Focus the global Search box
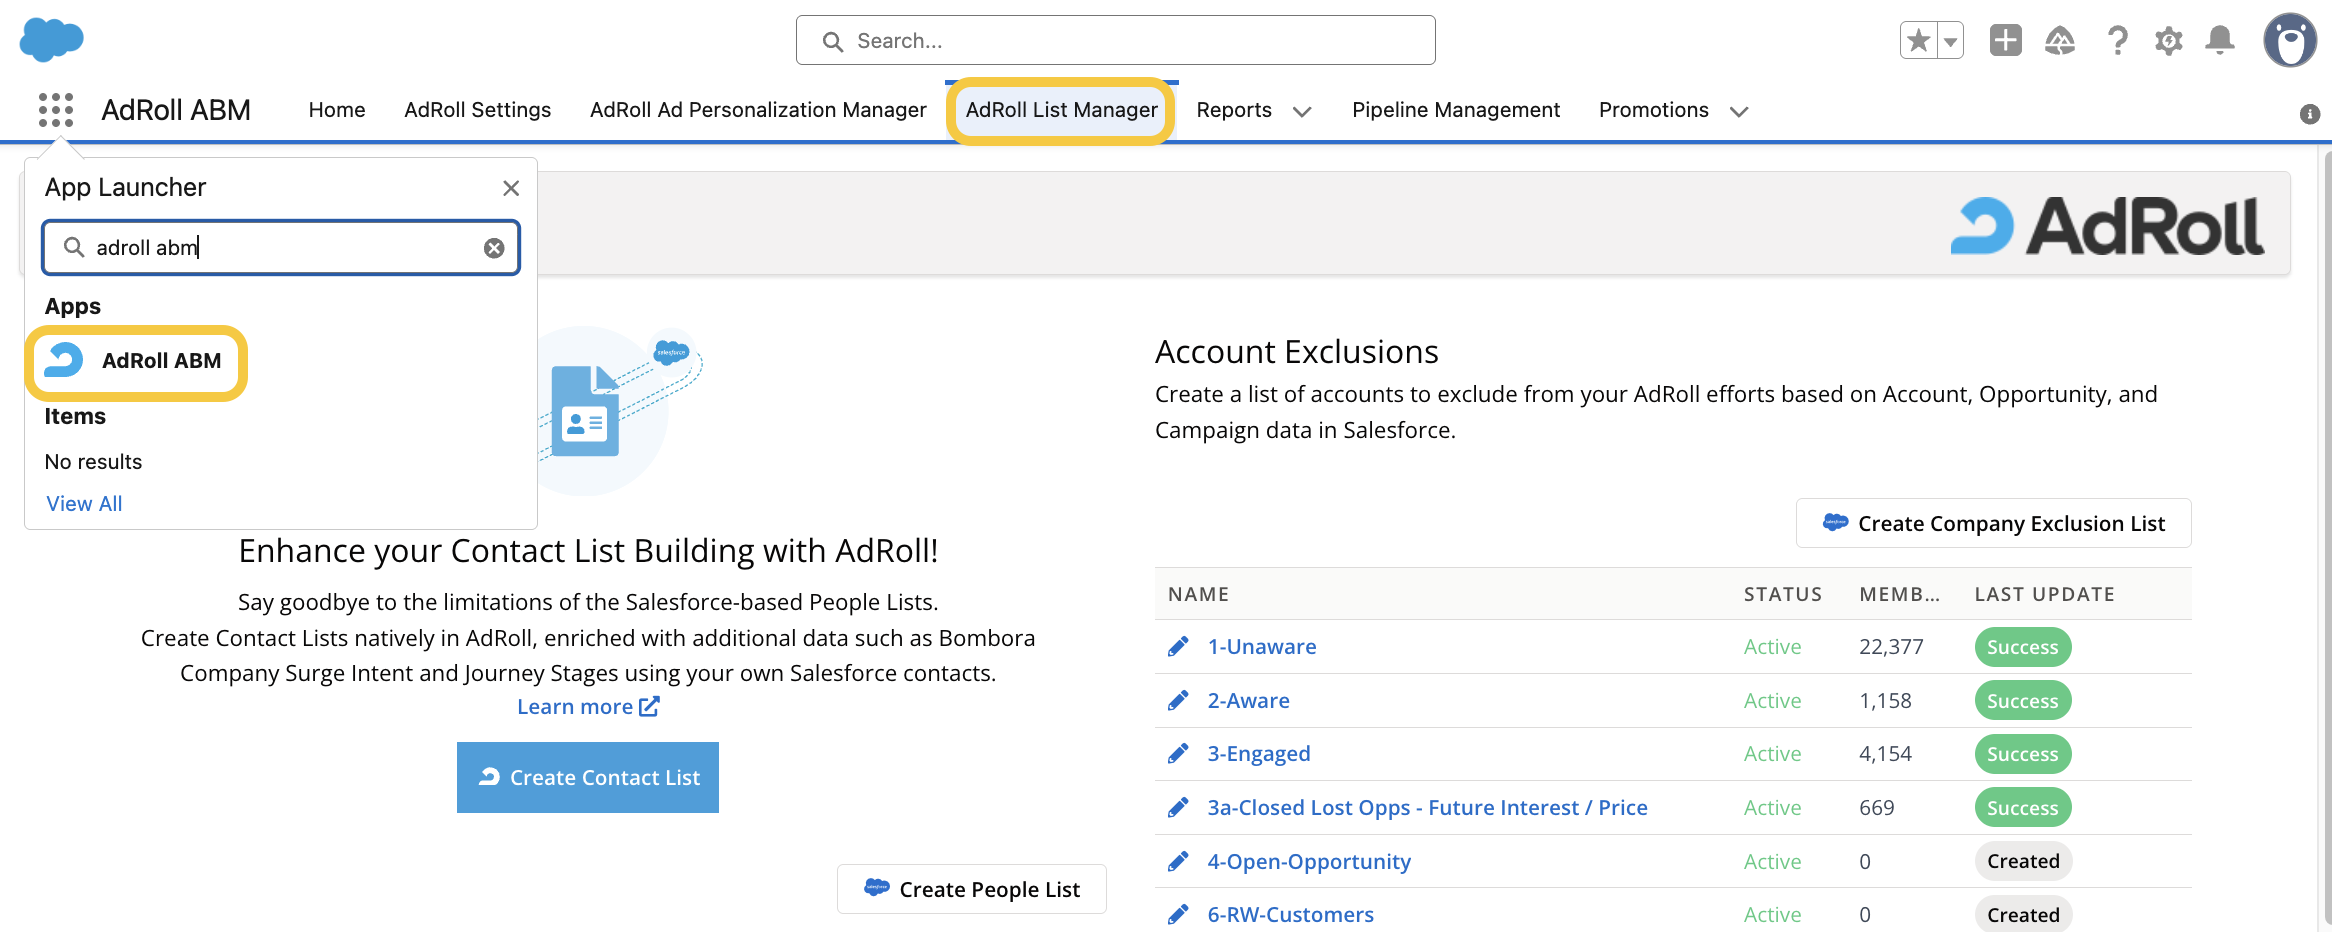The height and width of the screenshot is (932, 2332). 1115,41
